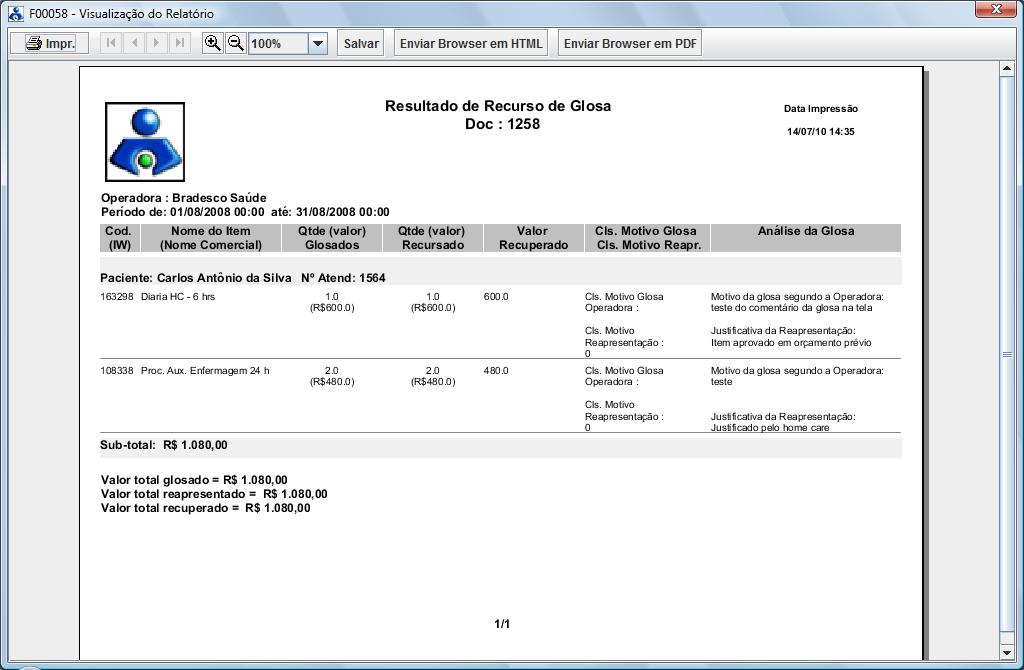Click 'Valor total glosado' line
This screenshot has width=1024, height=670.
pos(194,480)
